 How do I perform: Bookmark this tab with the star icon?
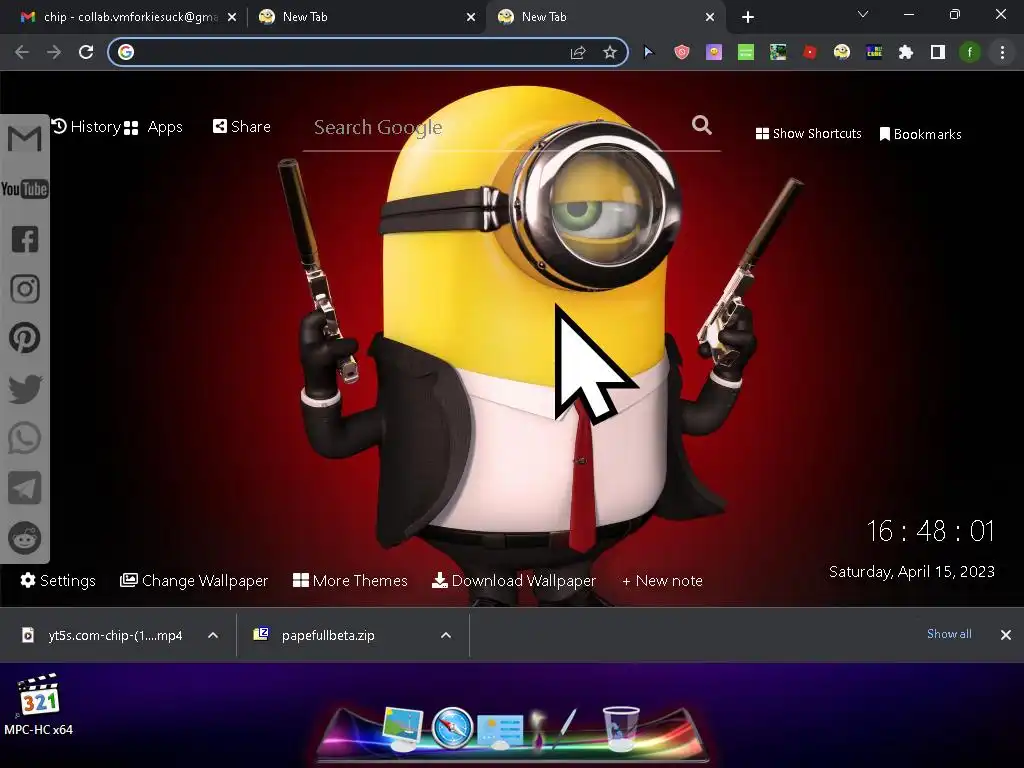point(610,52)
